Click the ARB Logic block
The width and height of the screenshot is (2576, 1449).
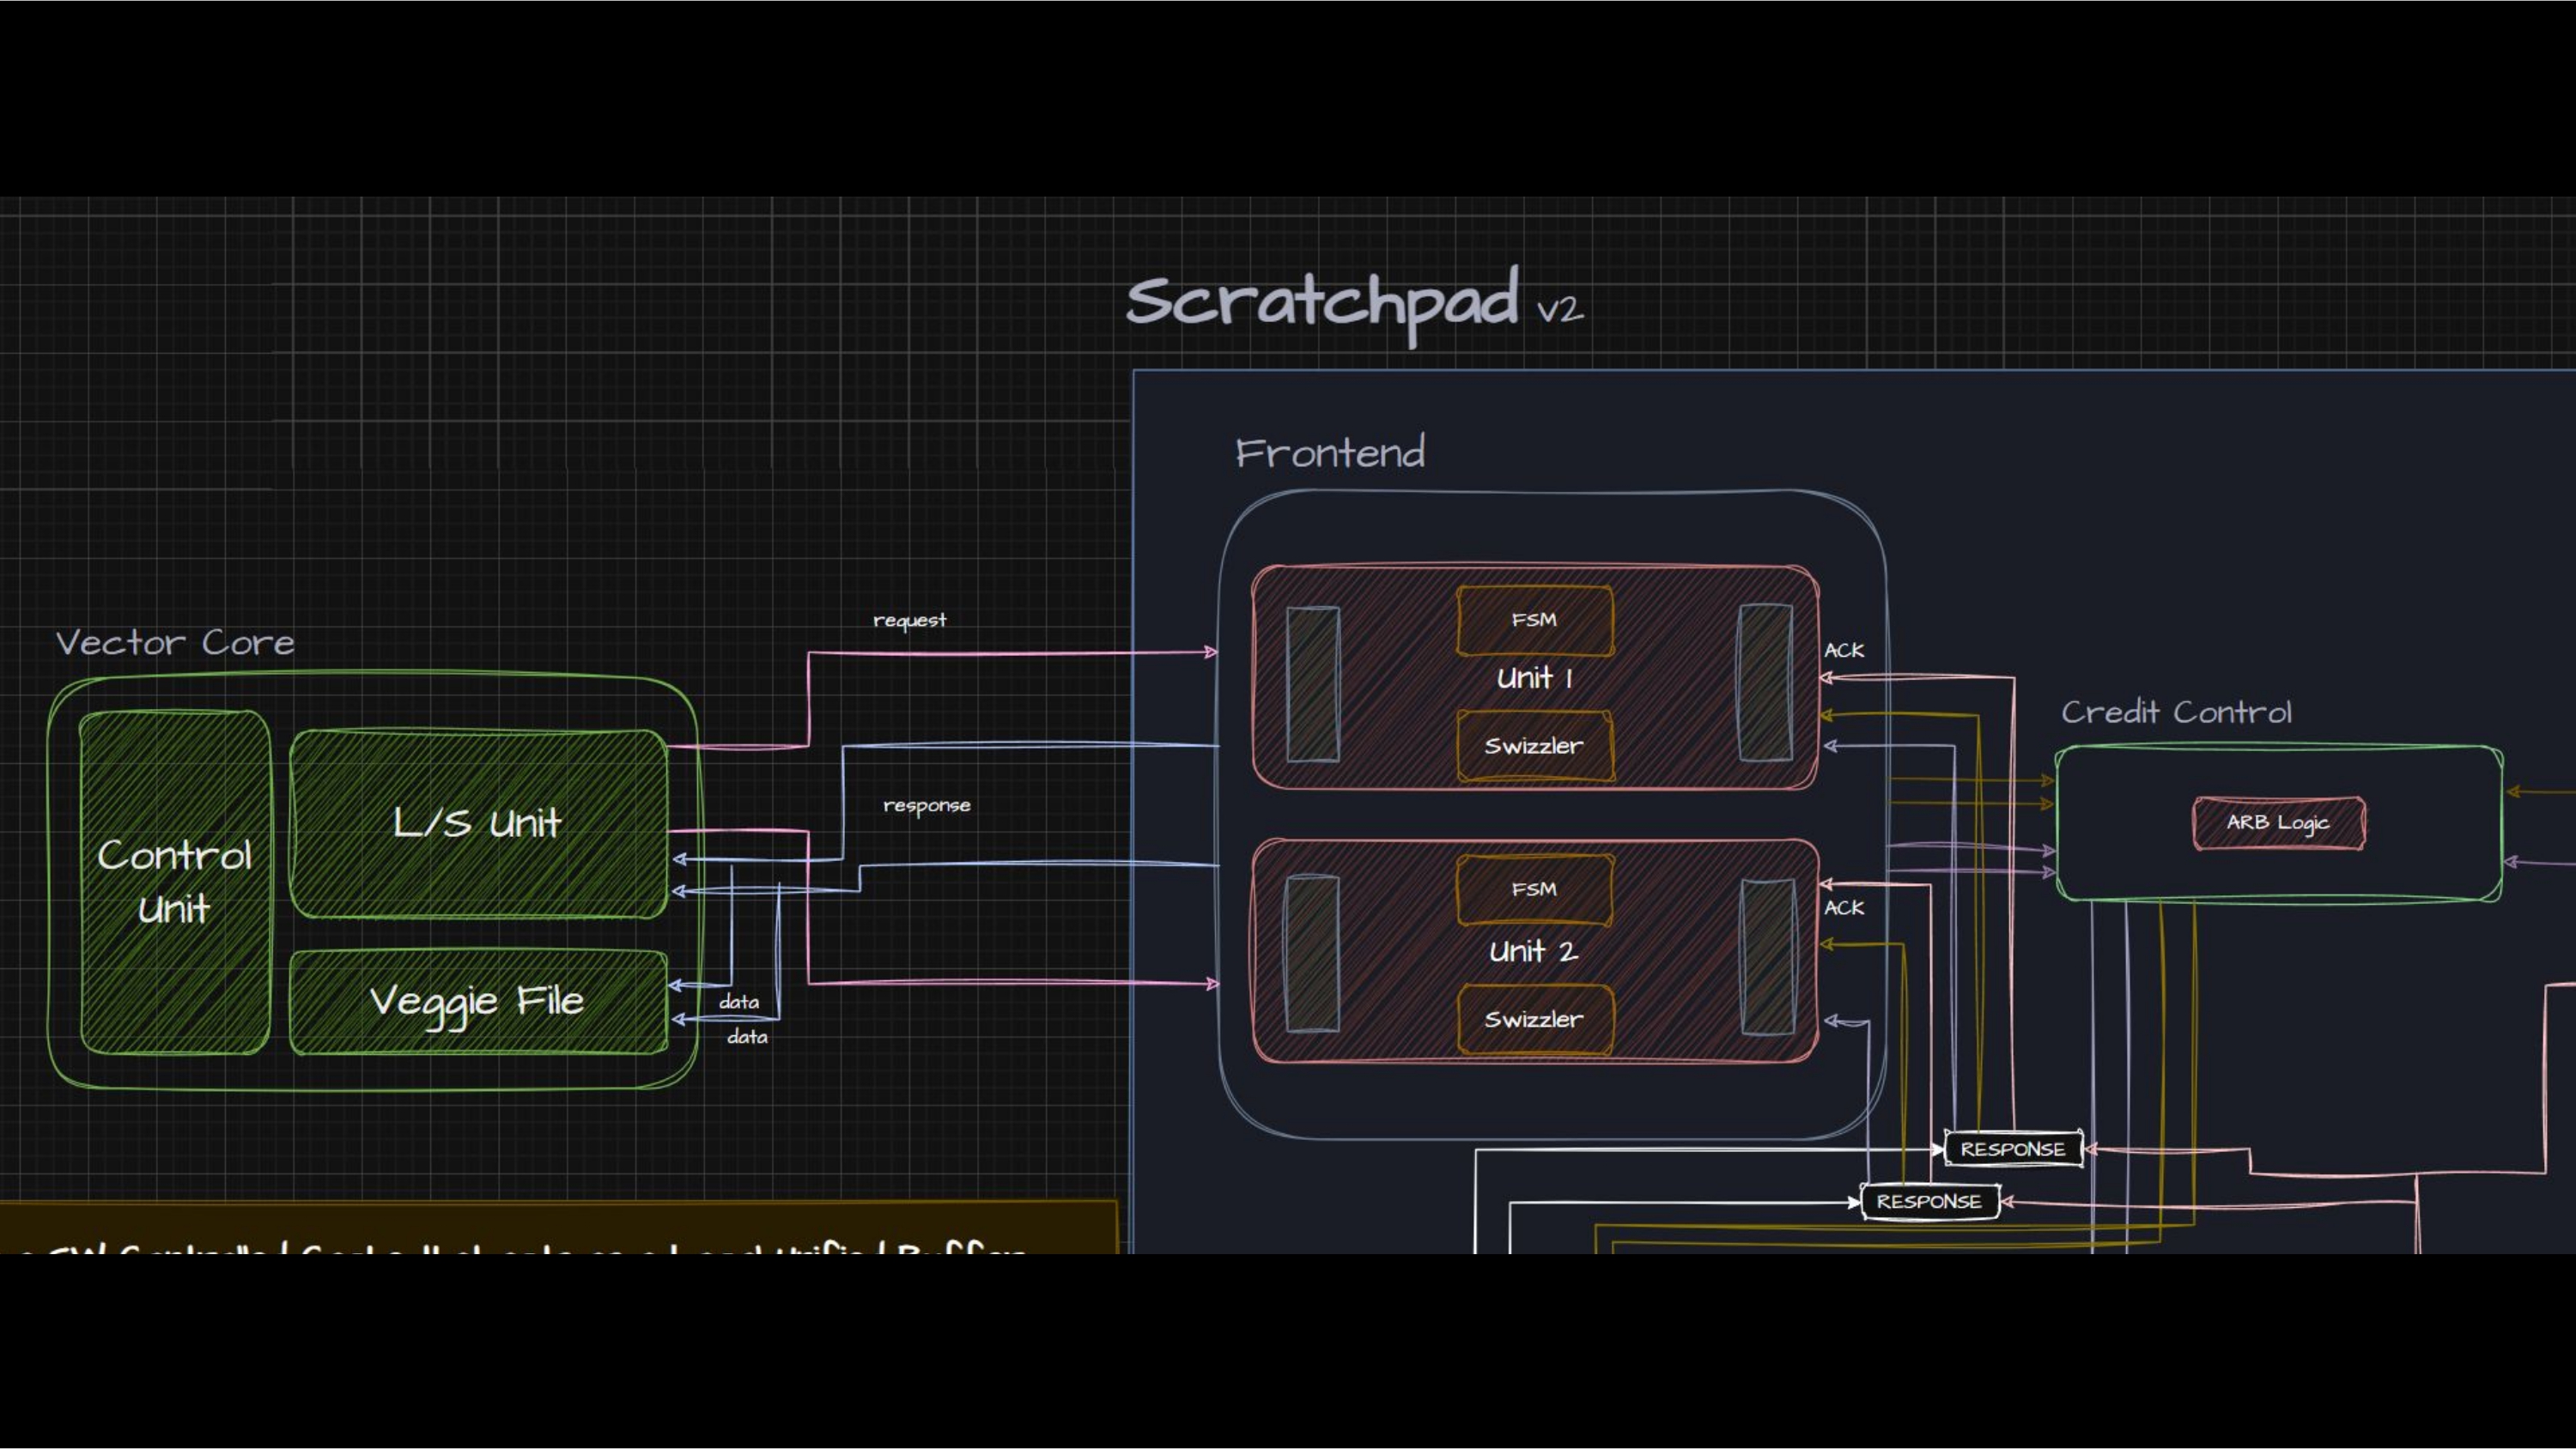2278,823
